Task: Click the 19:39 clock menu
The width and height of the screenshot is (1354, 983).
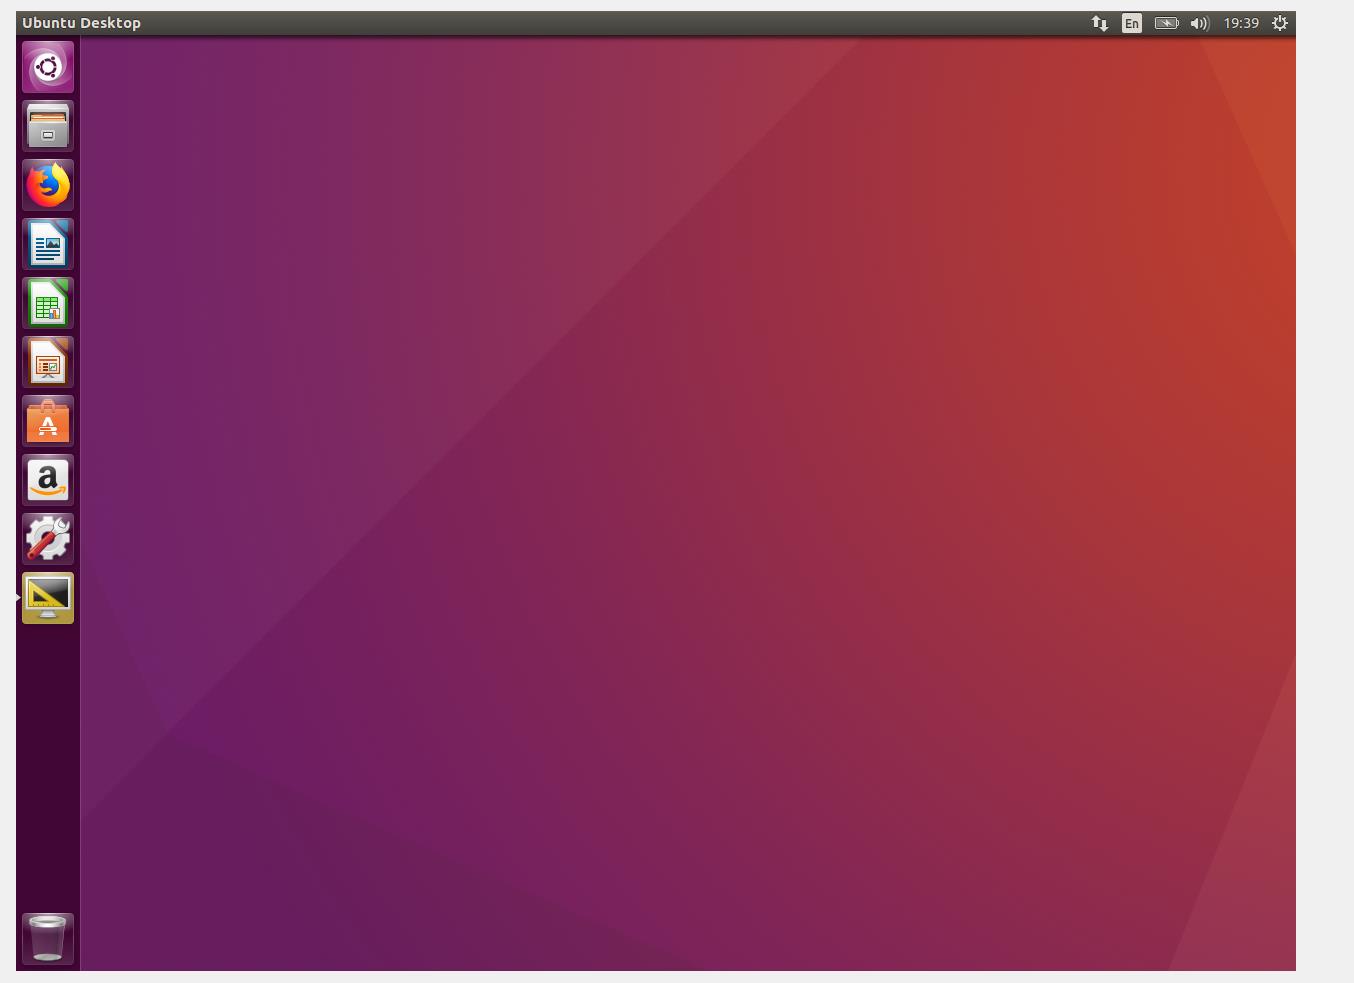Action: 1241,23
